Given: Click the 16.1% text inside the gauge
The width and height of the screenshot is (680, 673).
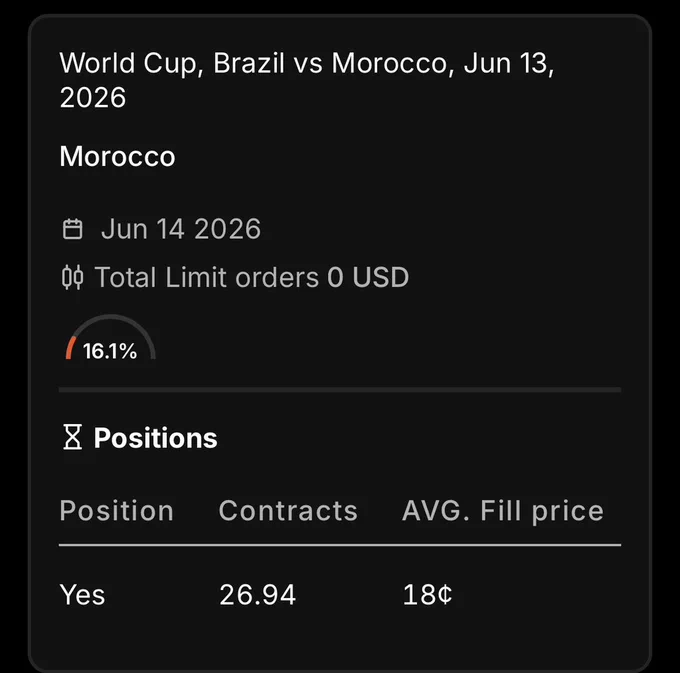Looking at the screenshot, I should [110, 351].
